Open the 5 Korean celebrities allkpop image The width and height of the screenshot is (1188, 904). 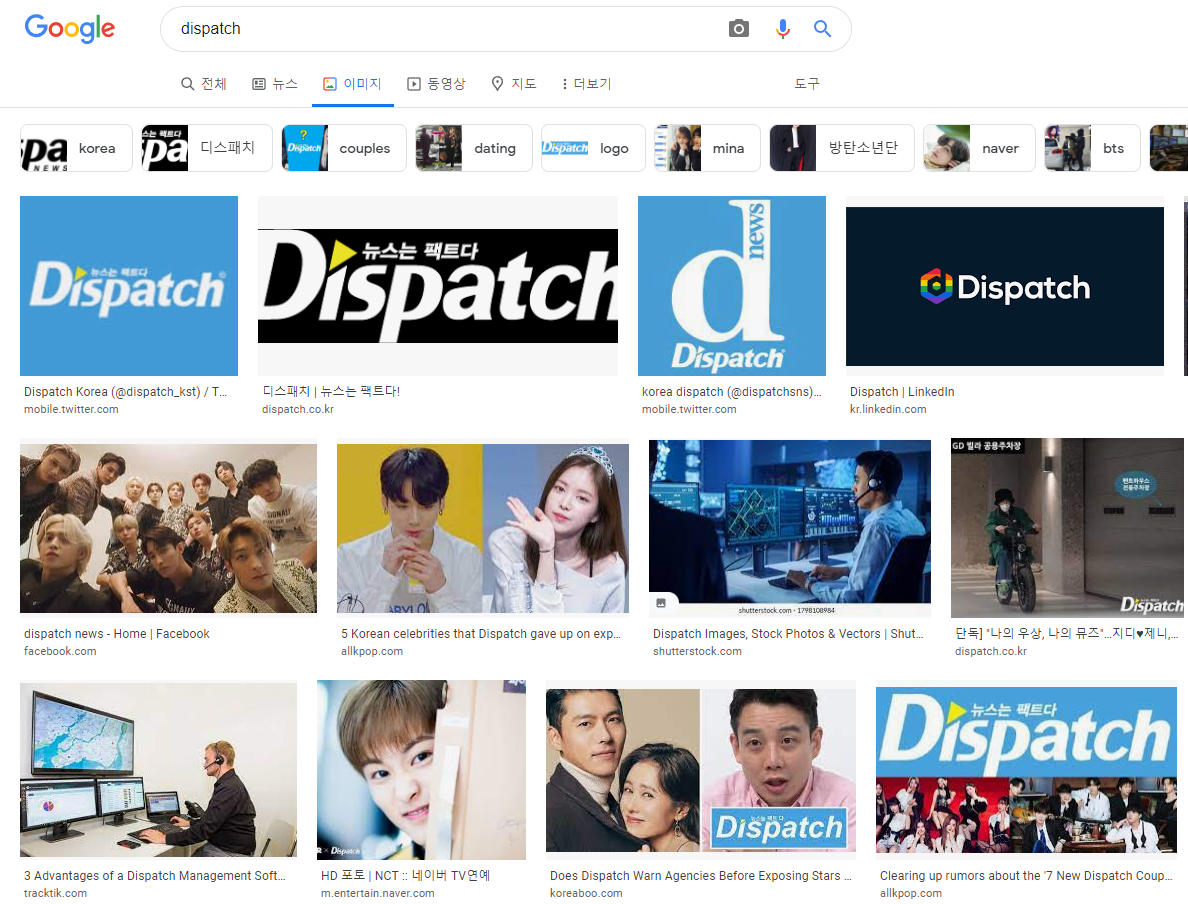pyautogui.click(x=483, y=528)
